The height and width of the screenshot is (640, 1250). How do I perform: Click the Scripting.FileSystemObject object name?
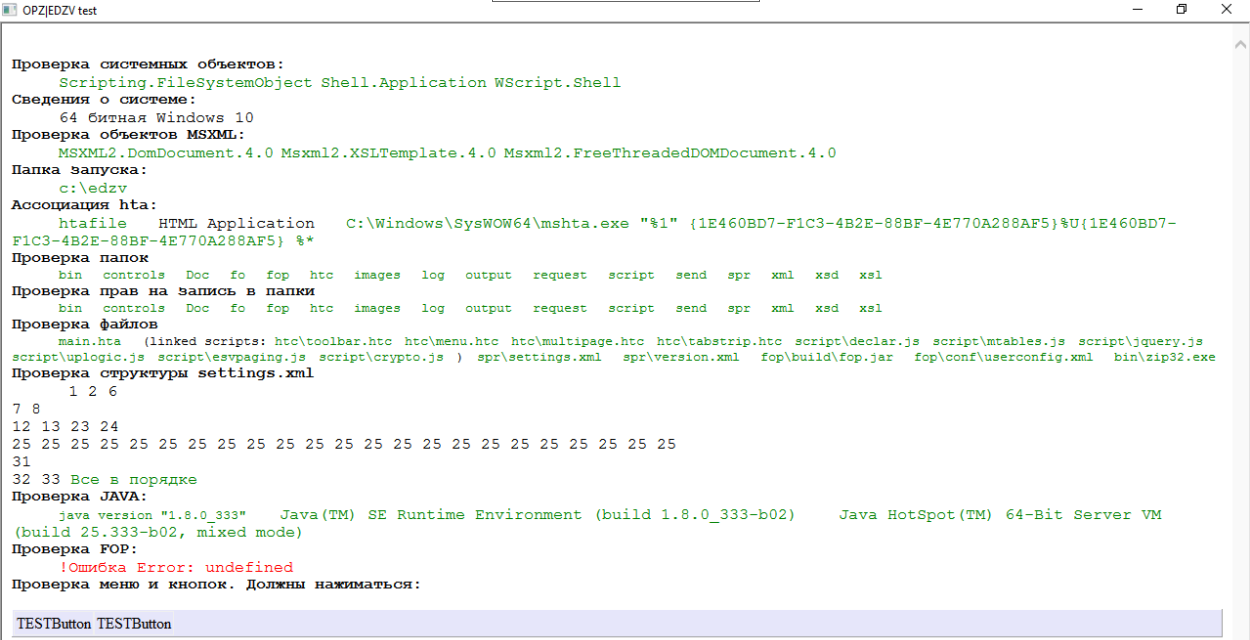click(185, 82)
